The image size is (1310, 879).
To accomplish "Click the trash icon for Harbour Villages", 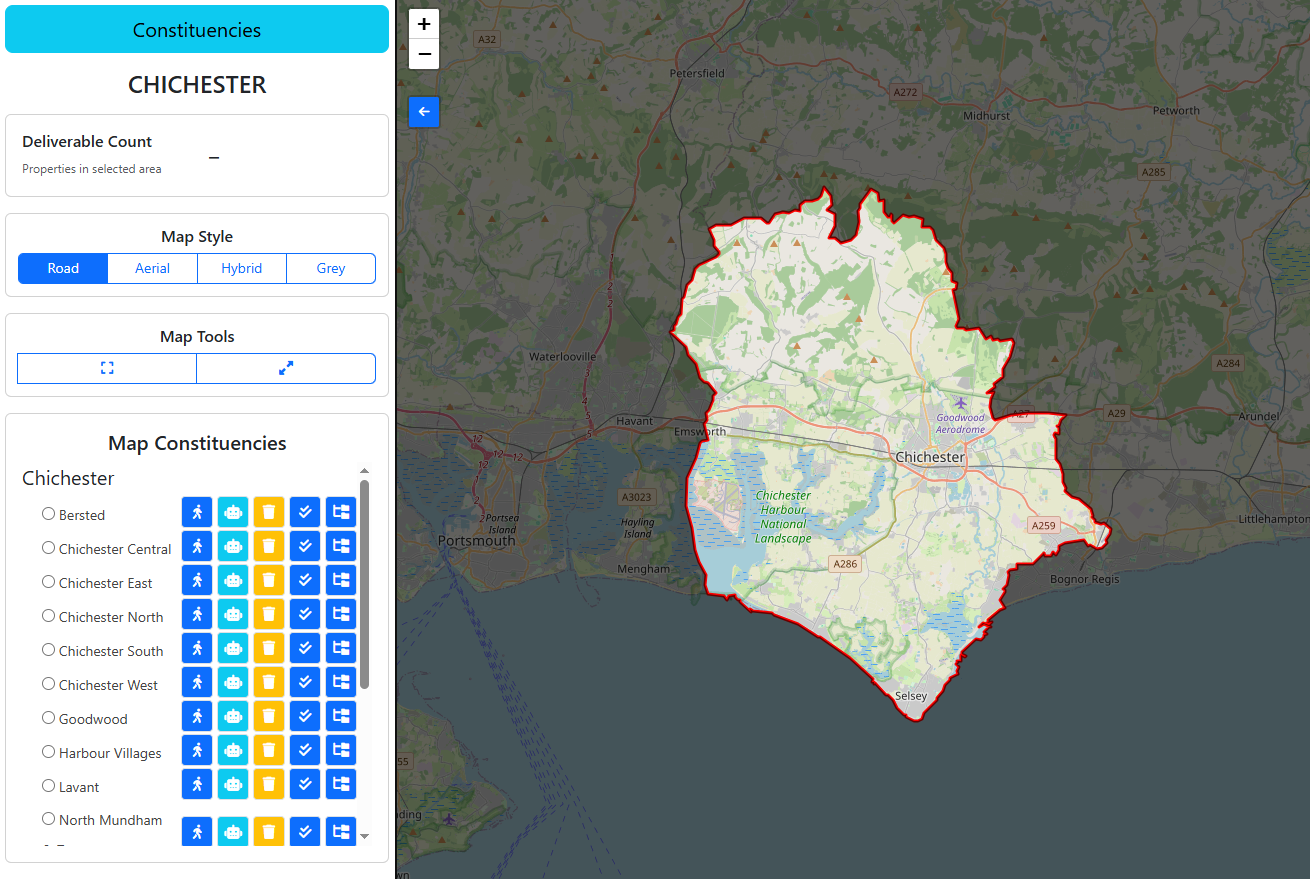I will click(x=268, y=749).
